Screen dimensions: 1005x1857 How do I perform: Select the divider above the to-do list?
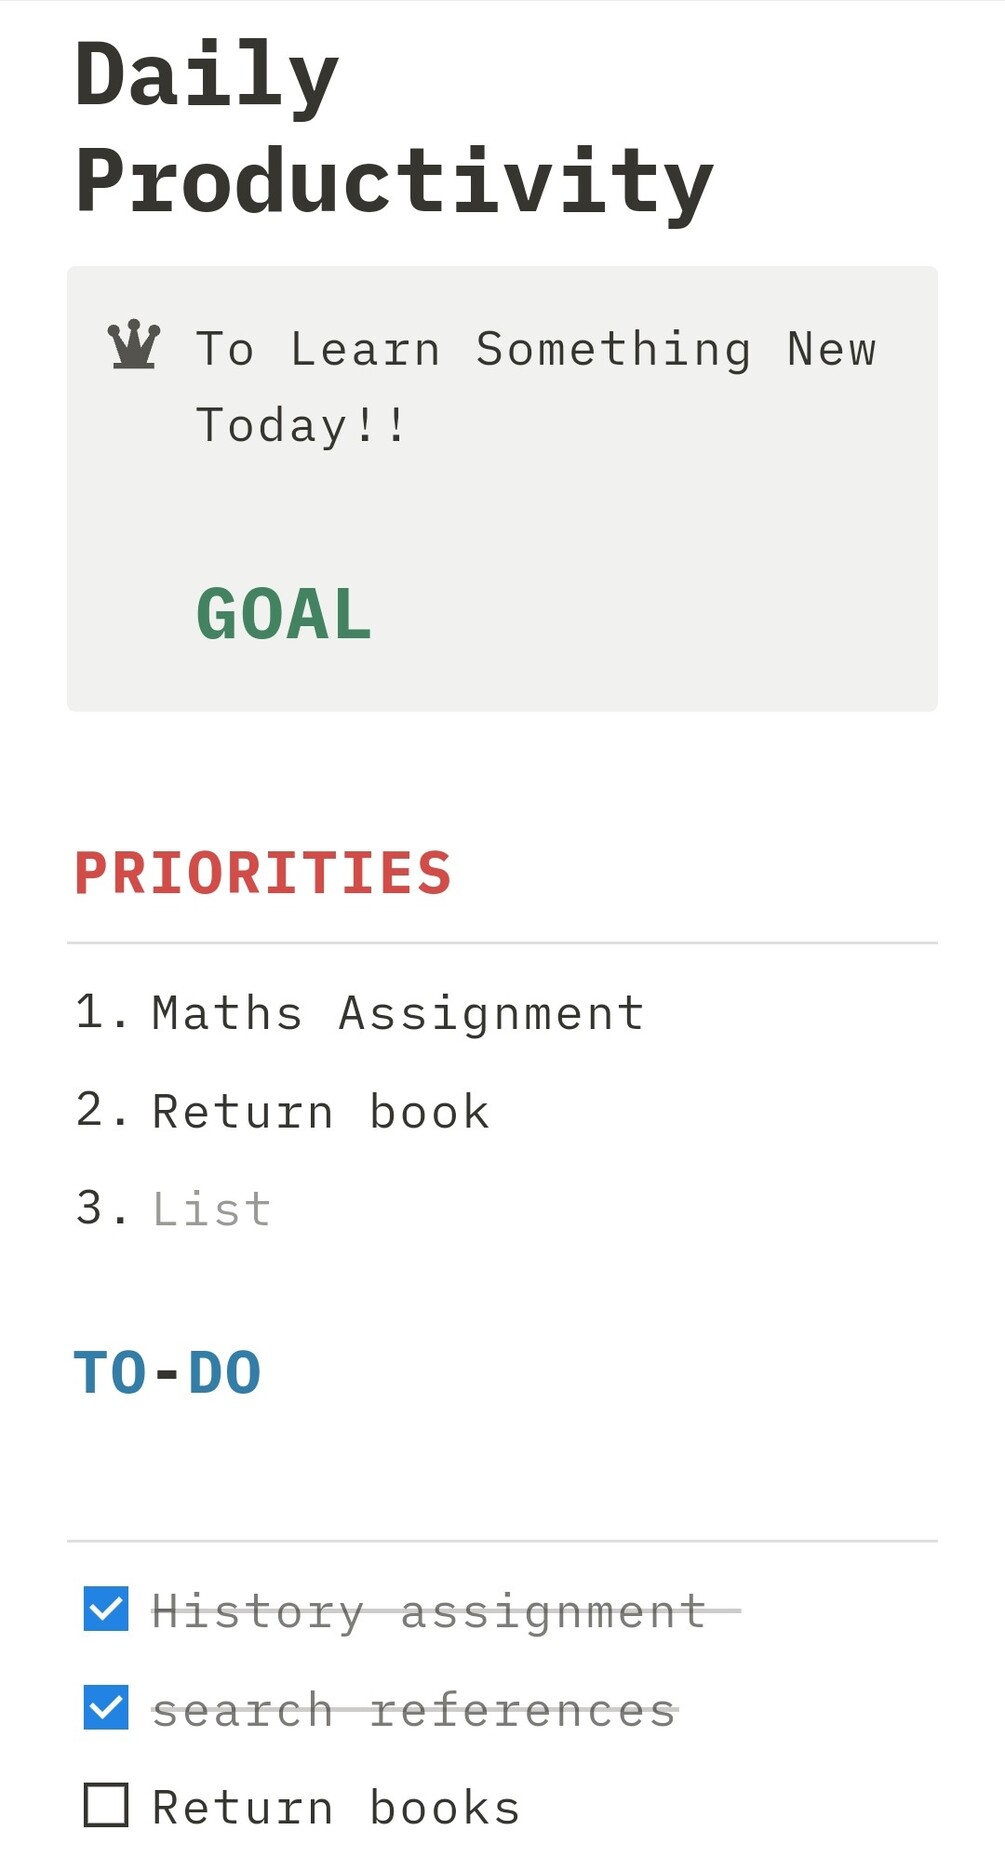(x=502, y=1541)
